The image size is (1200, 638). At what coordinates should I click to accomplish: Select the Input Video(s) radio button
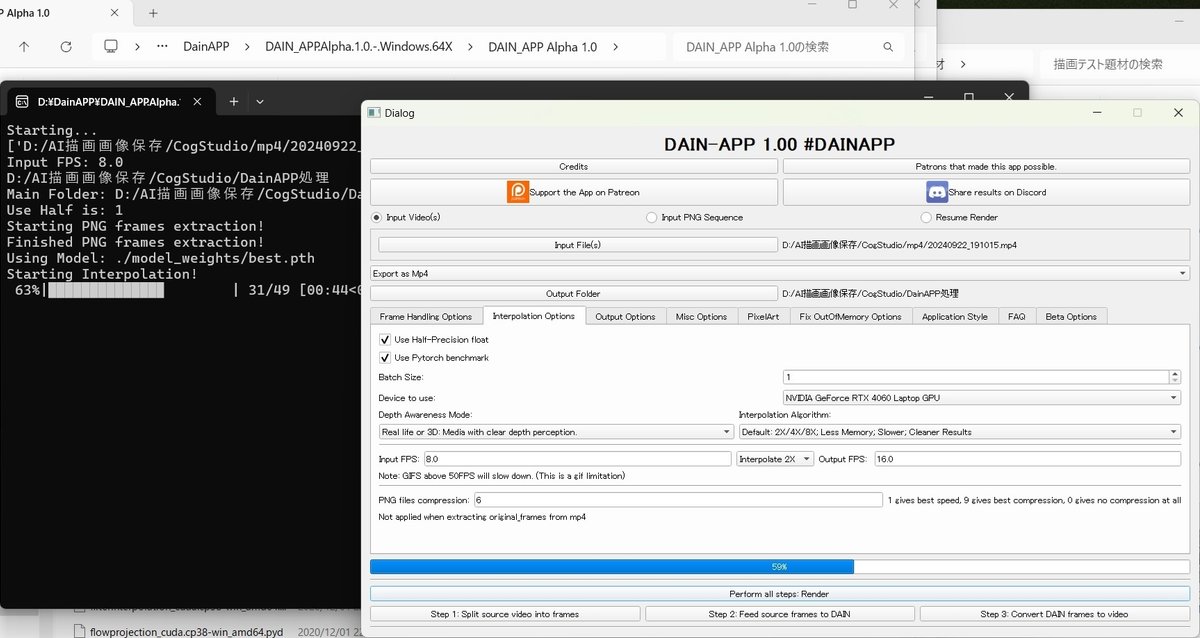click(x=377, y=217)
